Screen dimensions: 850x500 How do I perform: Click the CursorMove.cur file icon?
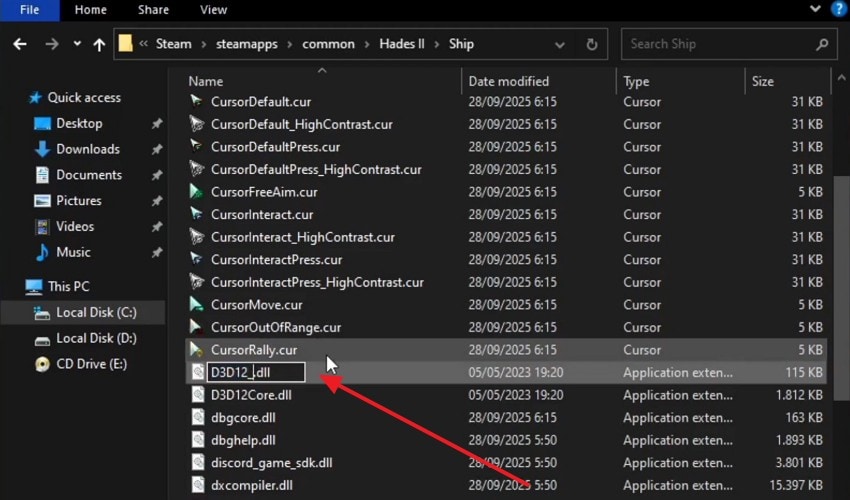196,305
